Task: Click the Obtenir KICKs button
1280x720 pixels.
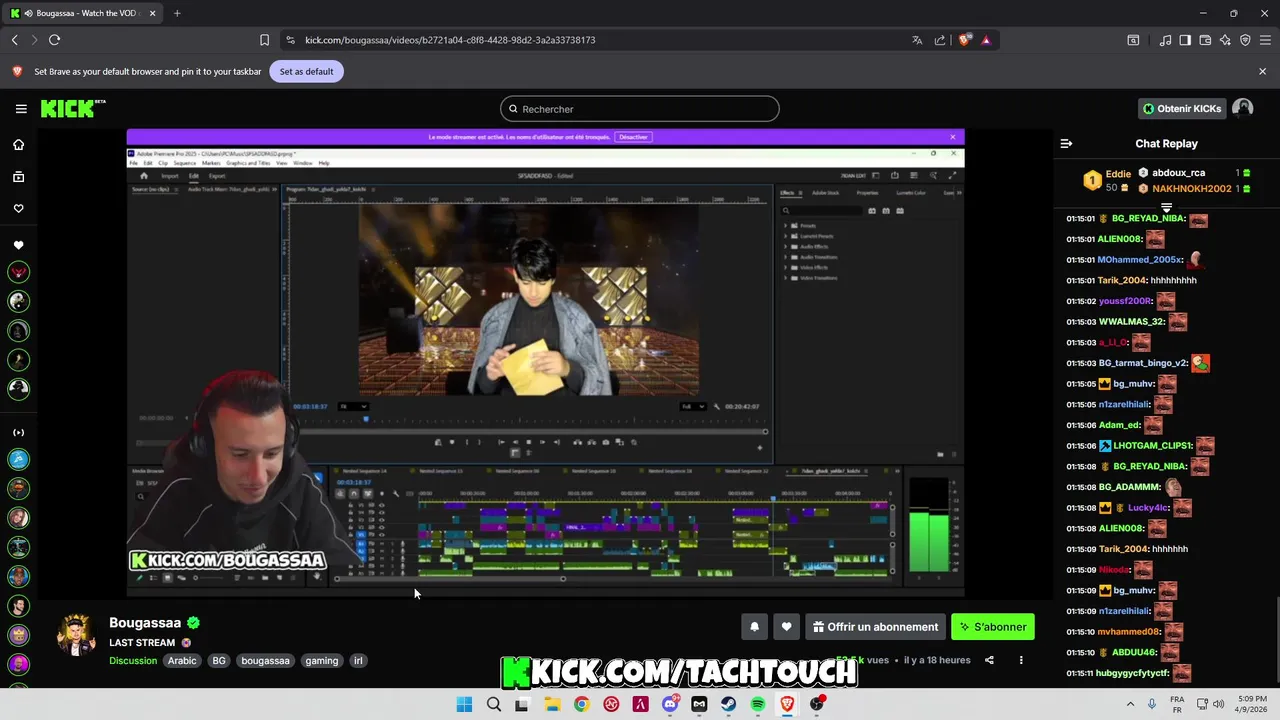Action: [x=1182, y=109]
